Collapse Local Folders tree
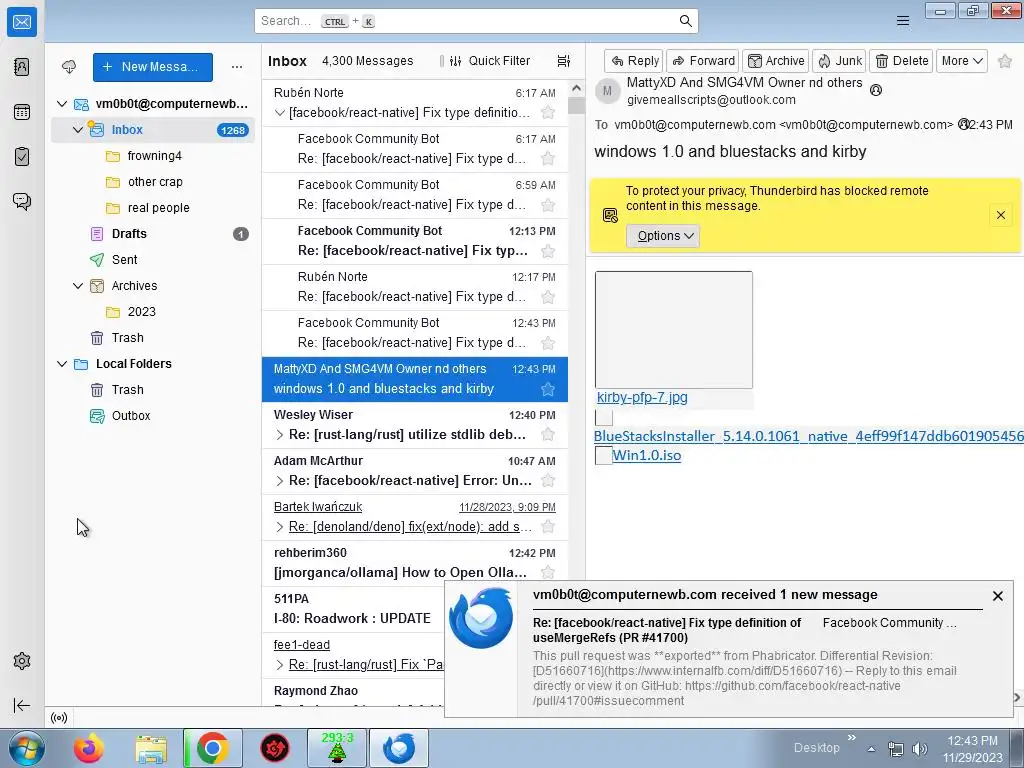The image size is (1024, 768). click(62, 364)
